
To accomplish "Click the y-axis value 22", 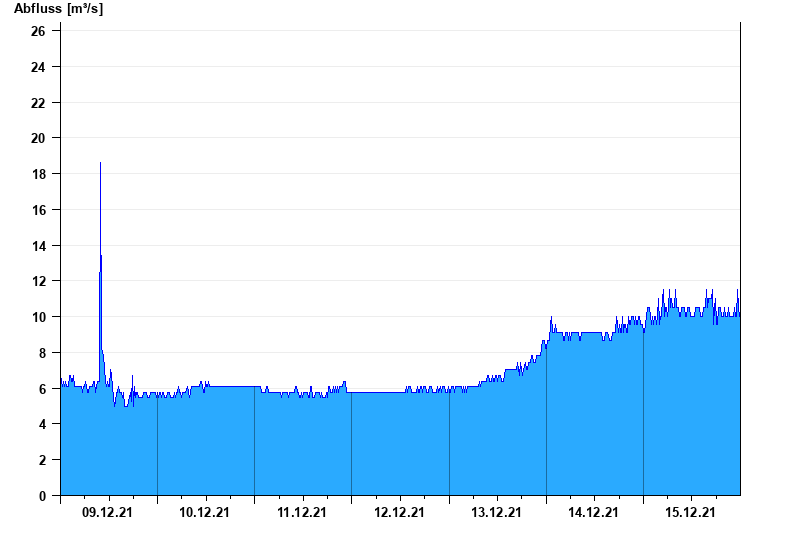I will 39,103.
